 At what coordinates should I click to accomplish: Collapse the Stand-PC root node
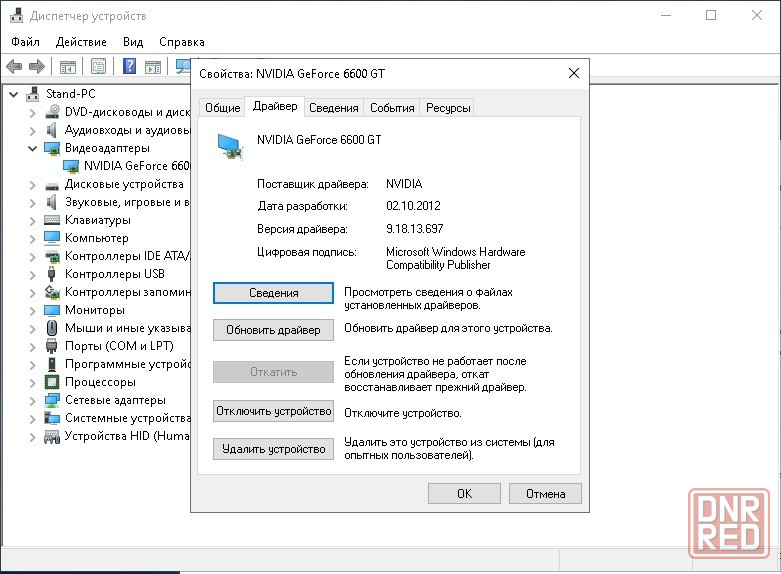coord(14,94)
